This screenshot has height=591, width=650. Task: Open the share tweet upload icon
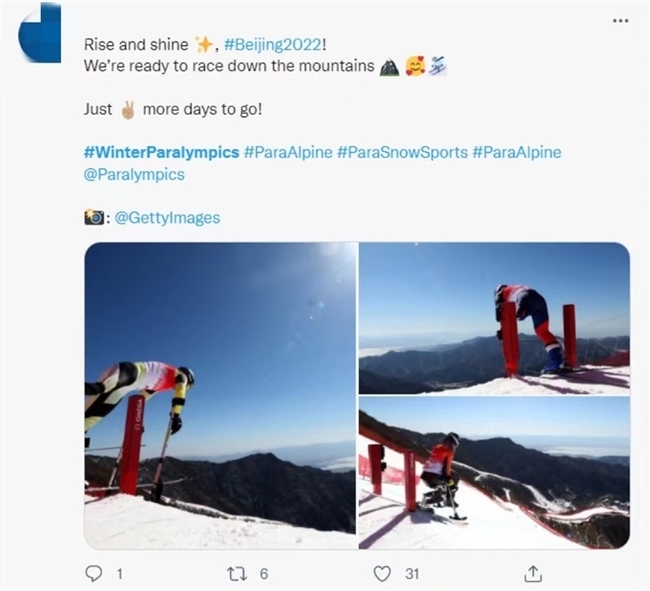tap(533, 574)
